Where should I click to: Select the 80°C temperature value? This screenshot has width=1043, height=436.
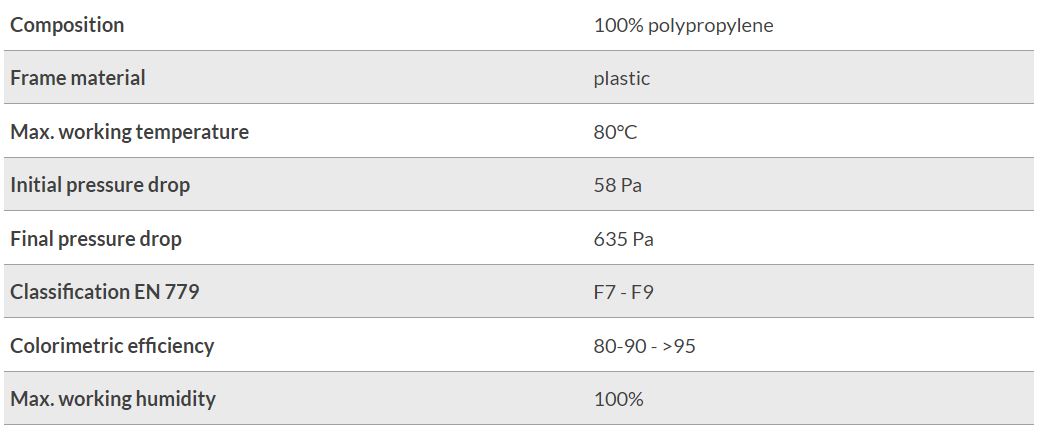[615, 132]
